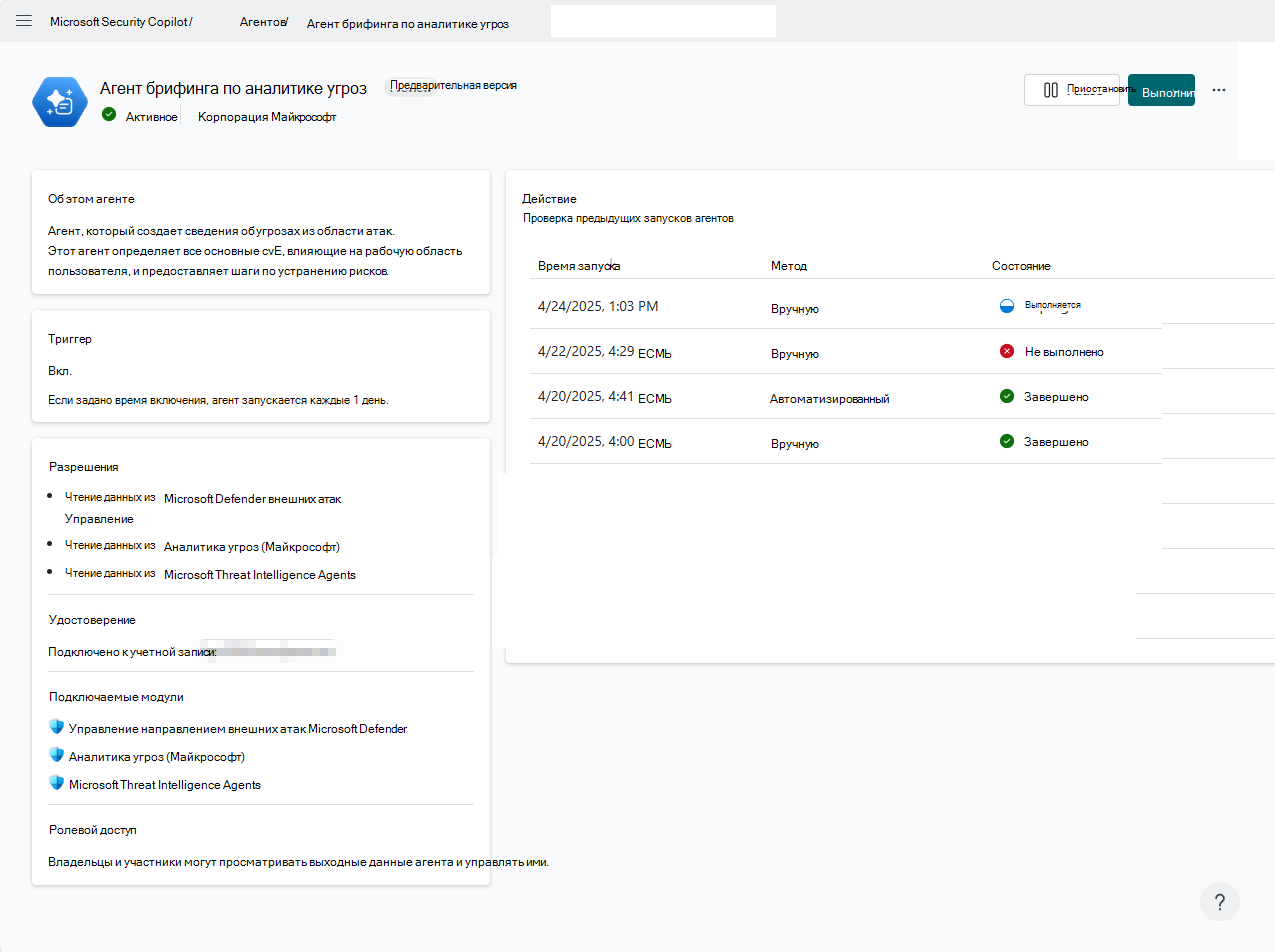The width and height of the screenshot is (1275, 952).
Task: Click the search field in top bar
Action: click(x=663, y=21)
